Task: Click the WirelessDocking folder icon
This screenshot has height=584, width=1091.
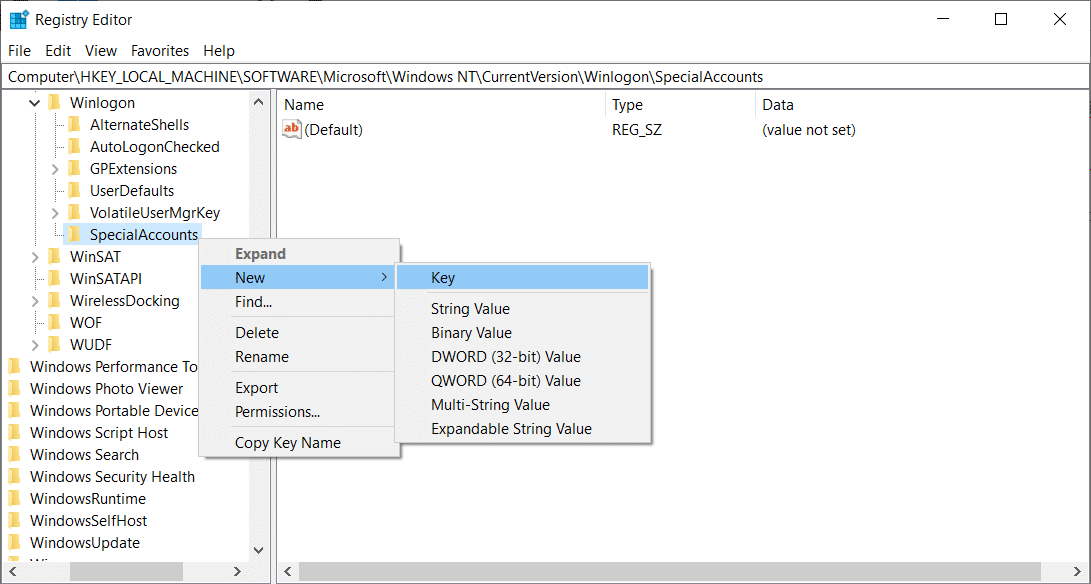Action: (x=54, y=301)
